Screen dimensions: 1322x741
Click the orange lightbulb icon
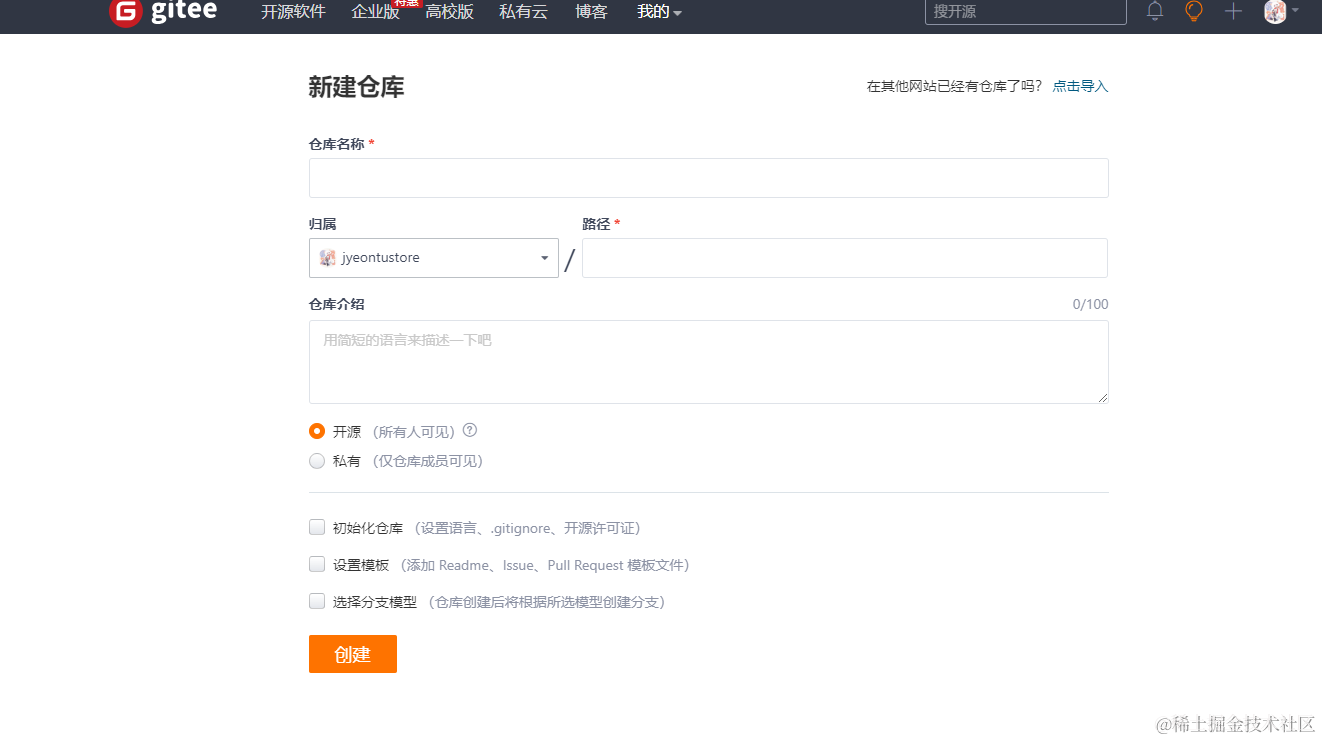coord(1193,12)
